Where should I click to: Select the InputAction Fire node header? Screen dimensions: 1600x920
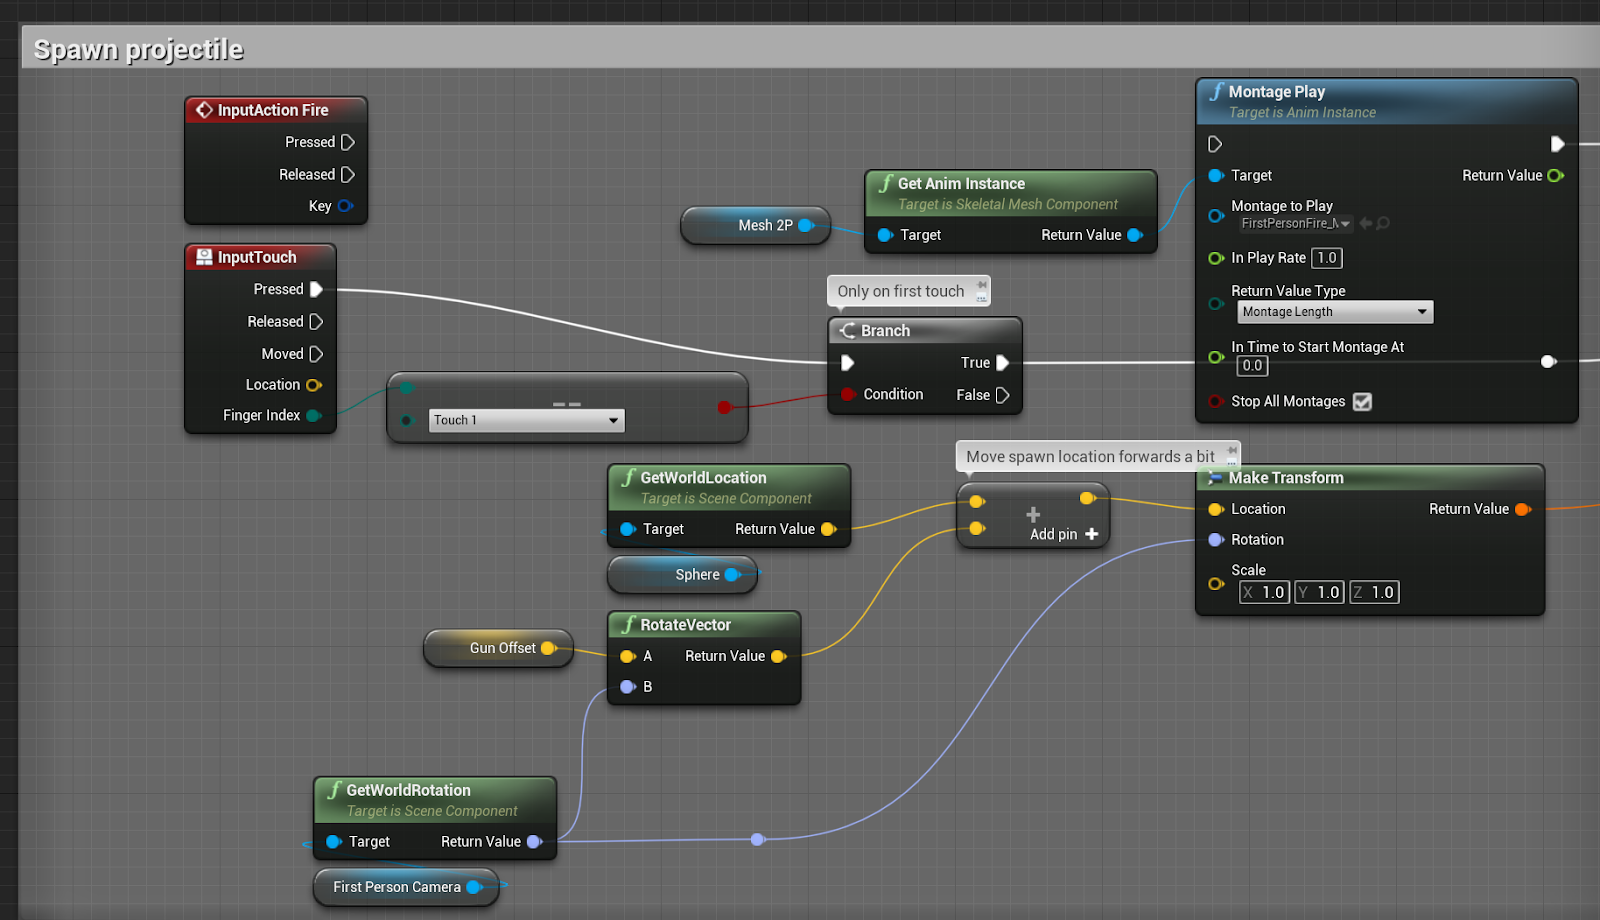coord(276,110)
